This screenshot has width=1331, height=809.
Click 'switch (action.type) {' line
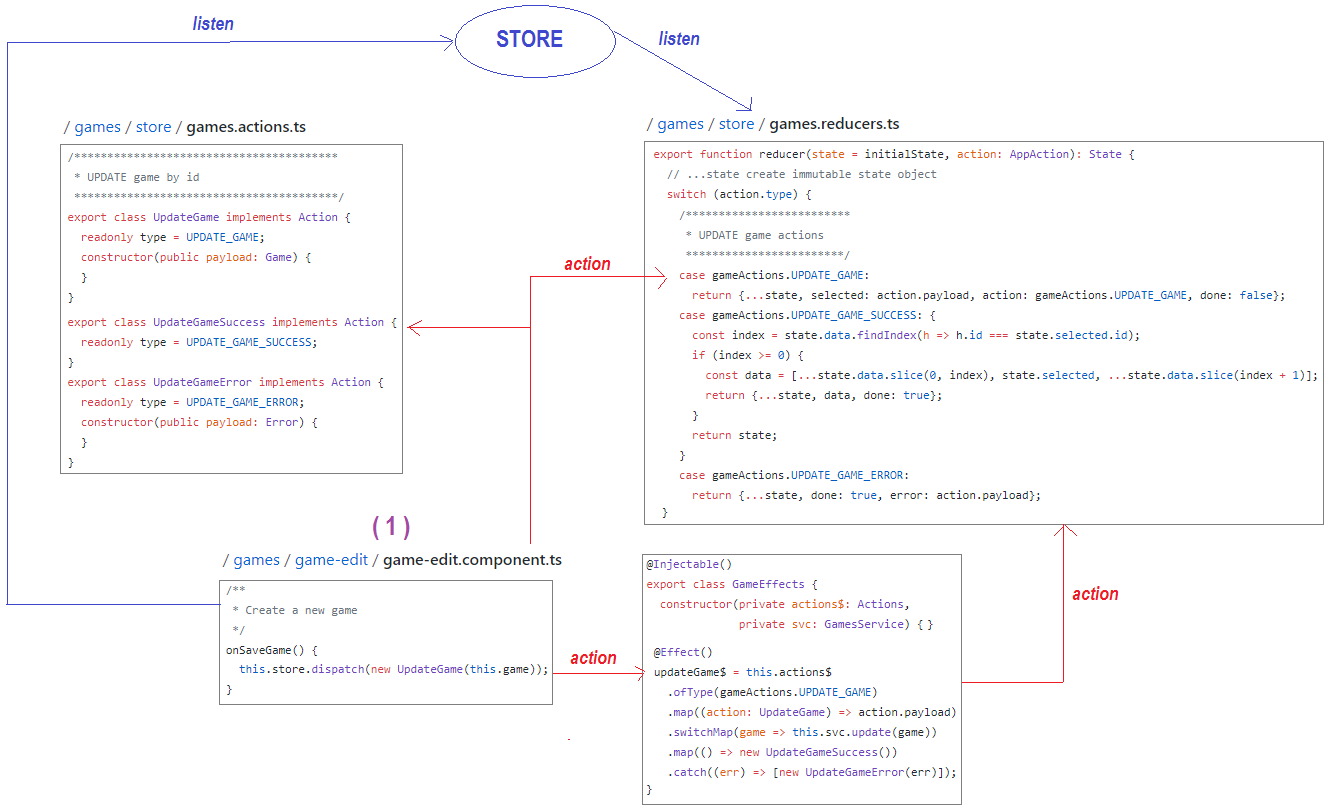[739, 194]
